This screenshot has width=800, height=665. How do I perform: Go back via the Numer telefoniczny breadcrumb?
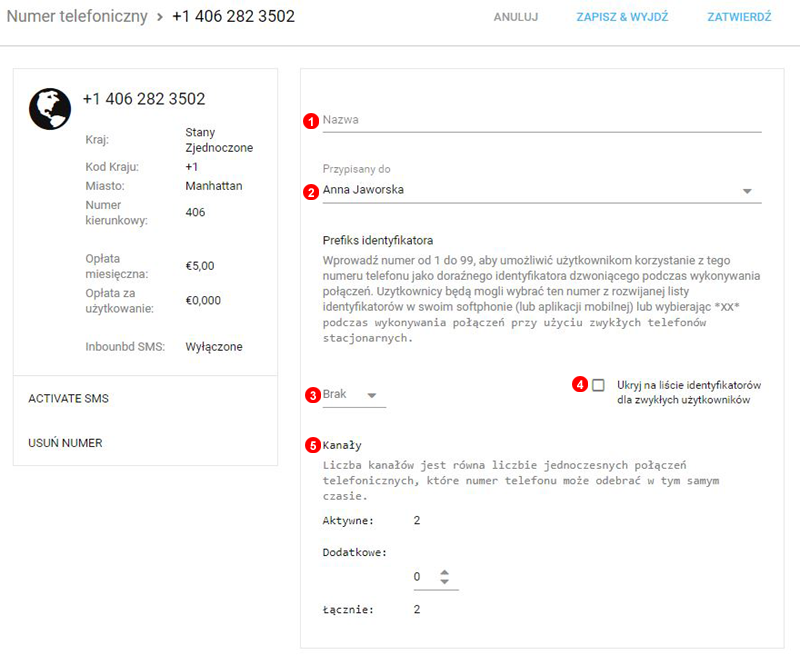[77, 18]
